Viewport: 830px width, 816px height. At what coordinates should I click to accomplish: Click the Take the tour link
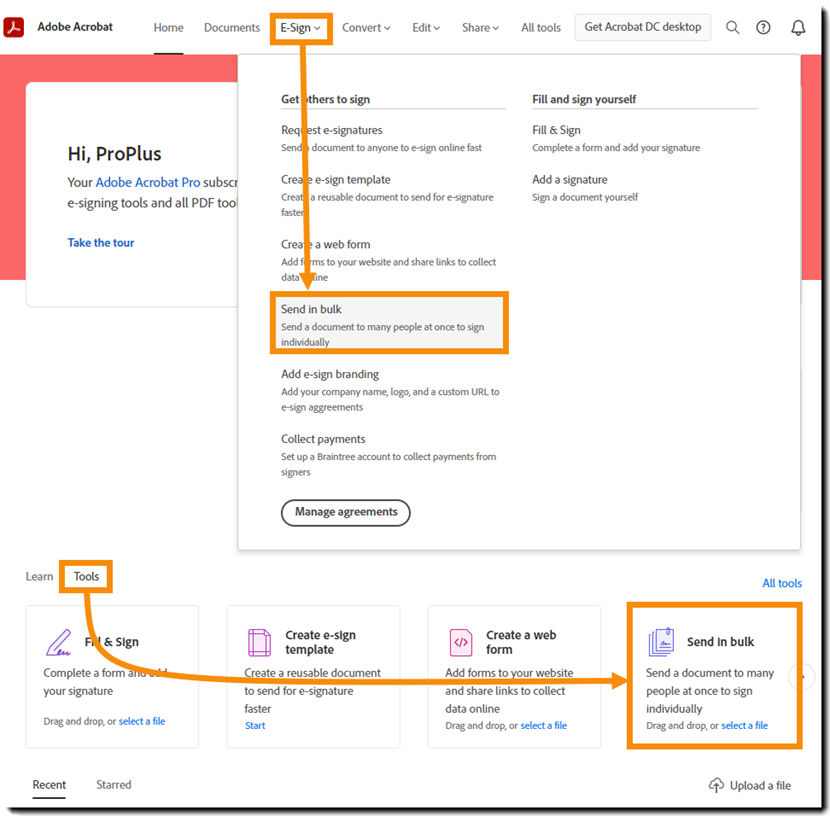click(101, 243)
